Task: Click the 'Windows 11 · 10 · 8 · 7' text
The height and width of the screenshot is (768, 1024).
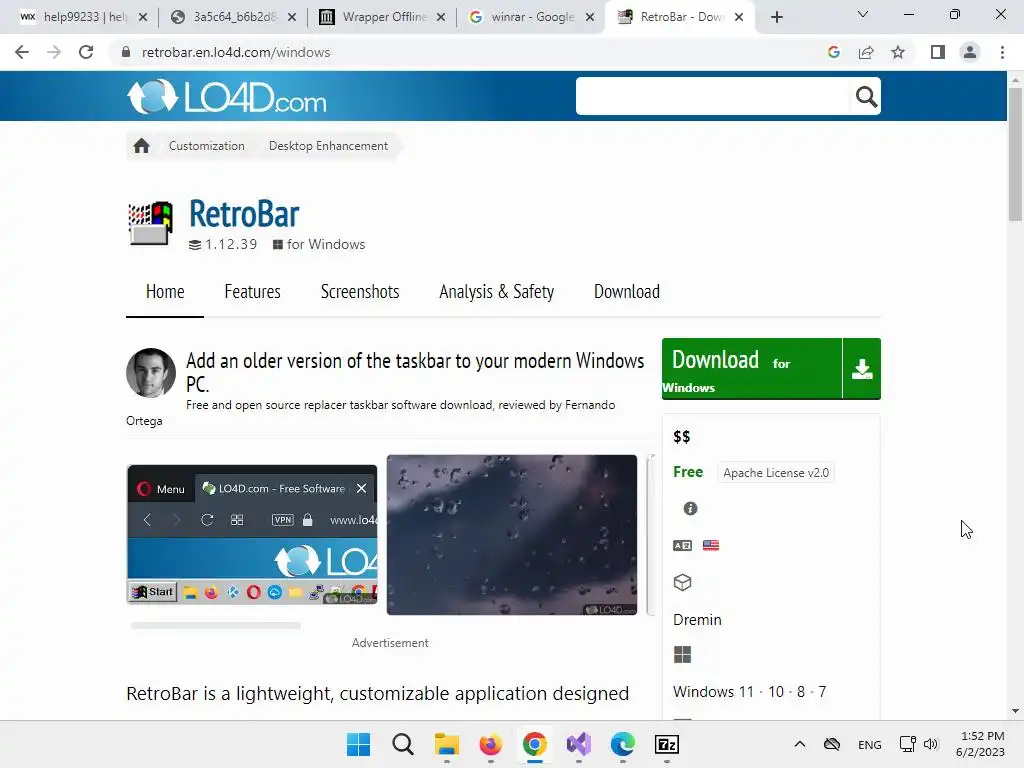Action: coord(749,692)
